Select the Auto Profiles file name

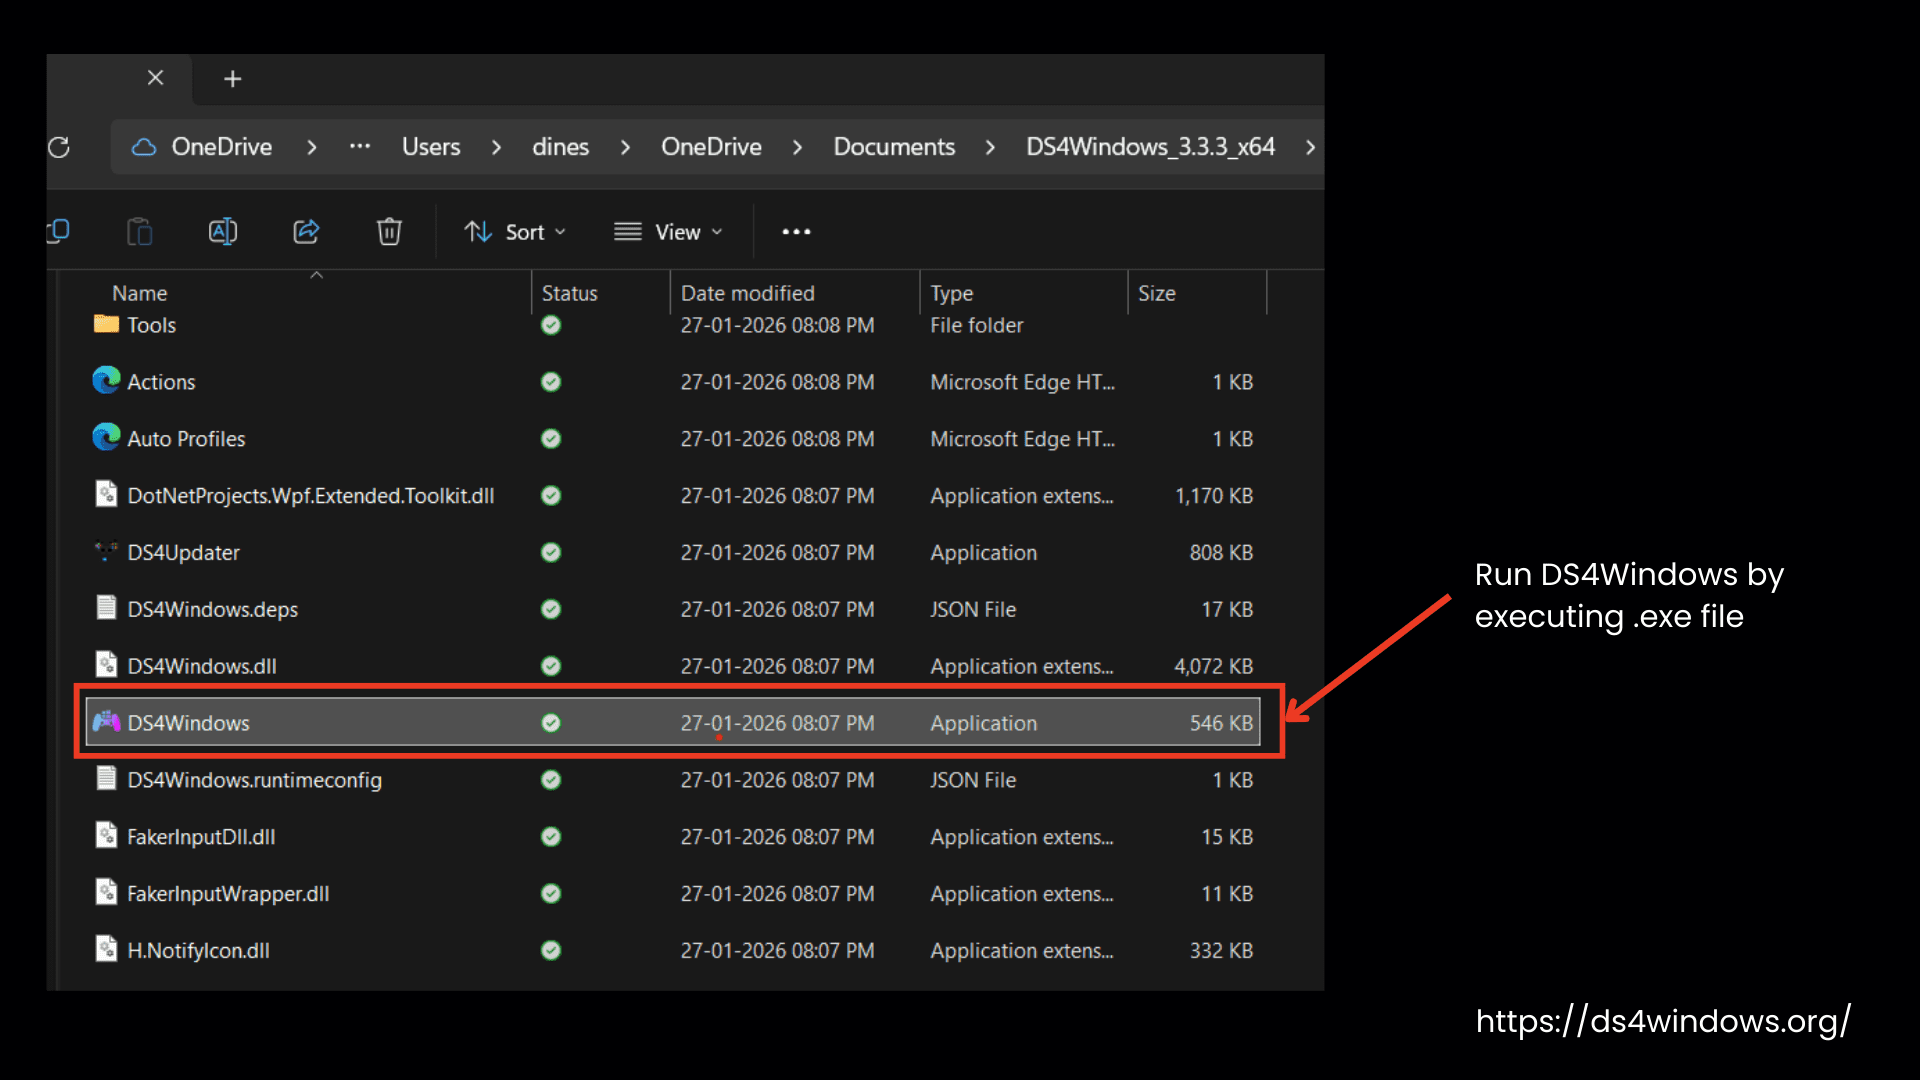186,439
